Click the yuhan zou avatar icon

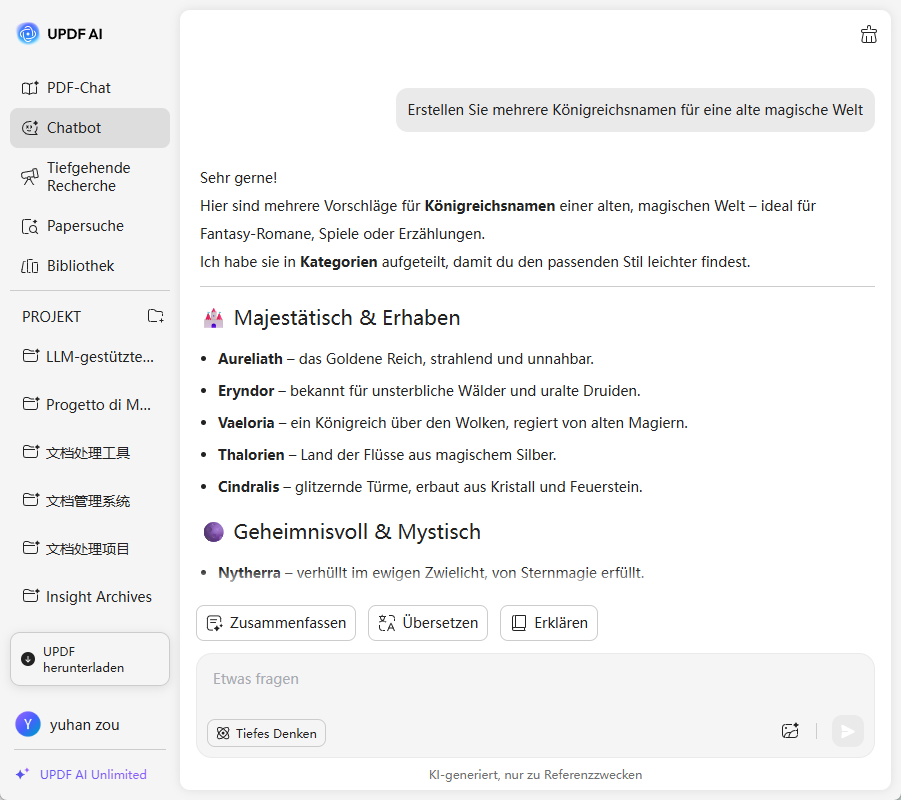[x=28, y=724]
